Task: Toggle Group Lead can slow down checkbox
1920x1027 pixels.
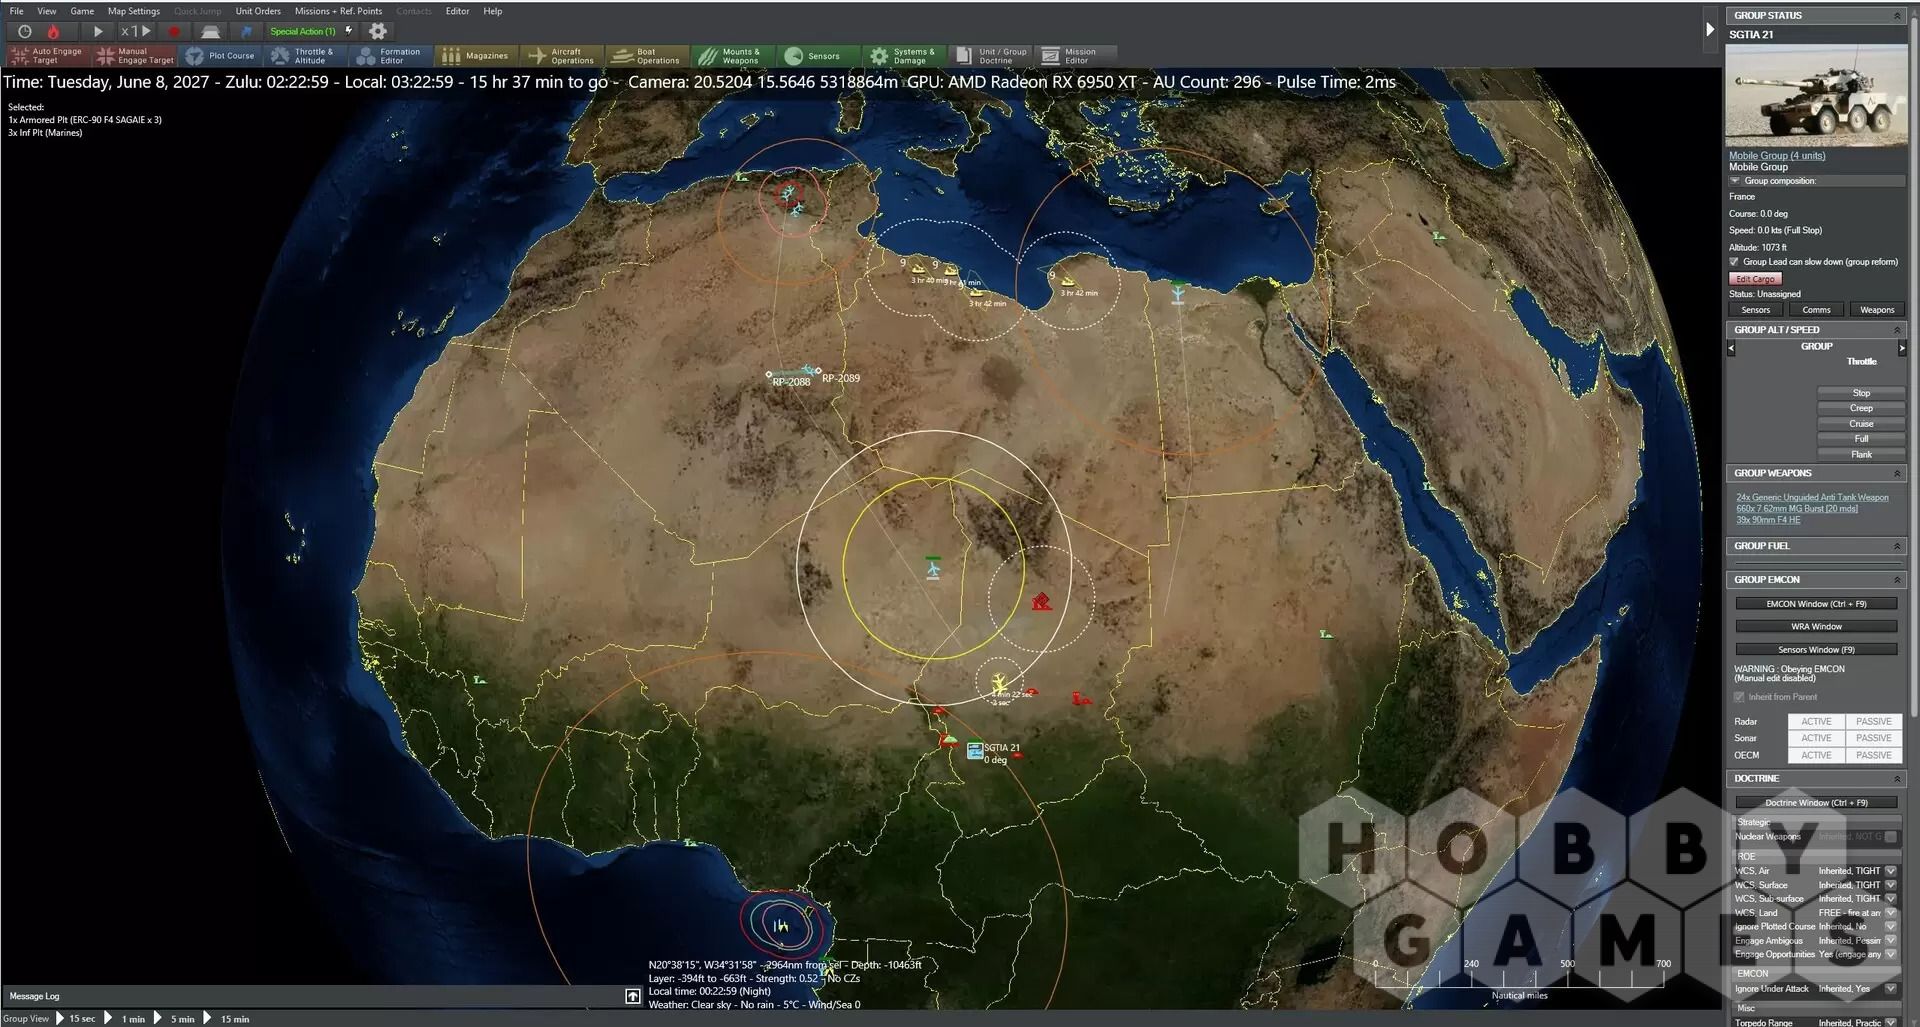Action: pos(1735,262)
